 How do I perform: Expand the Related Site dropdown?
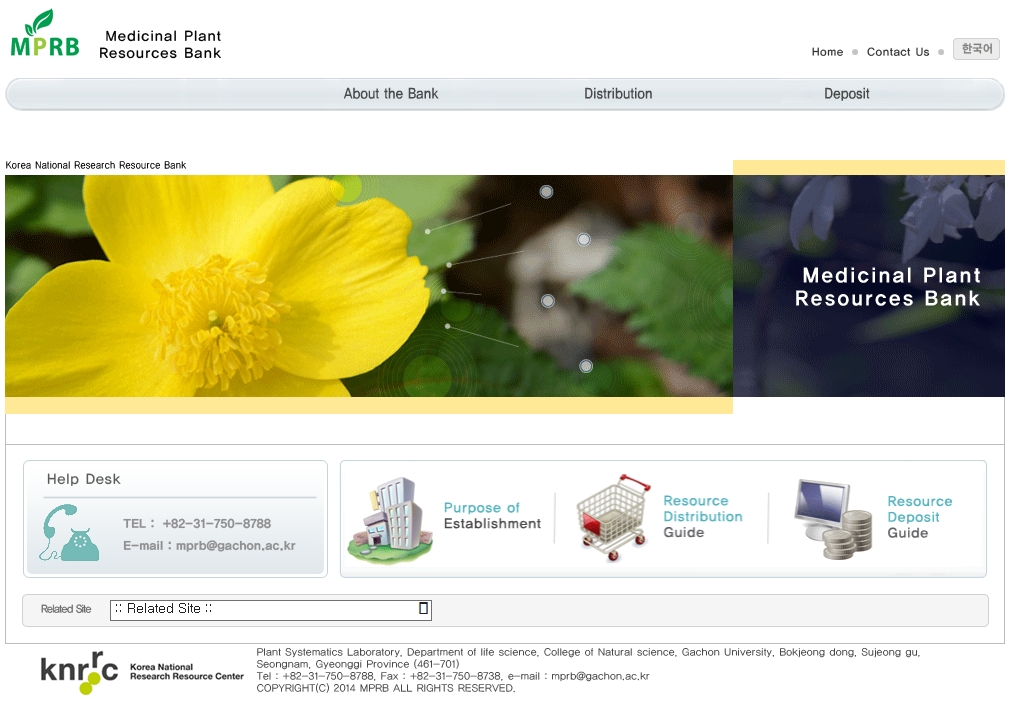point(270,609)
